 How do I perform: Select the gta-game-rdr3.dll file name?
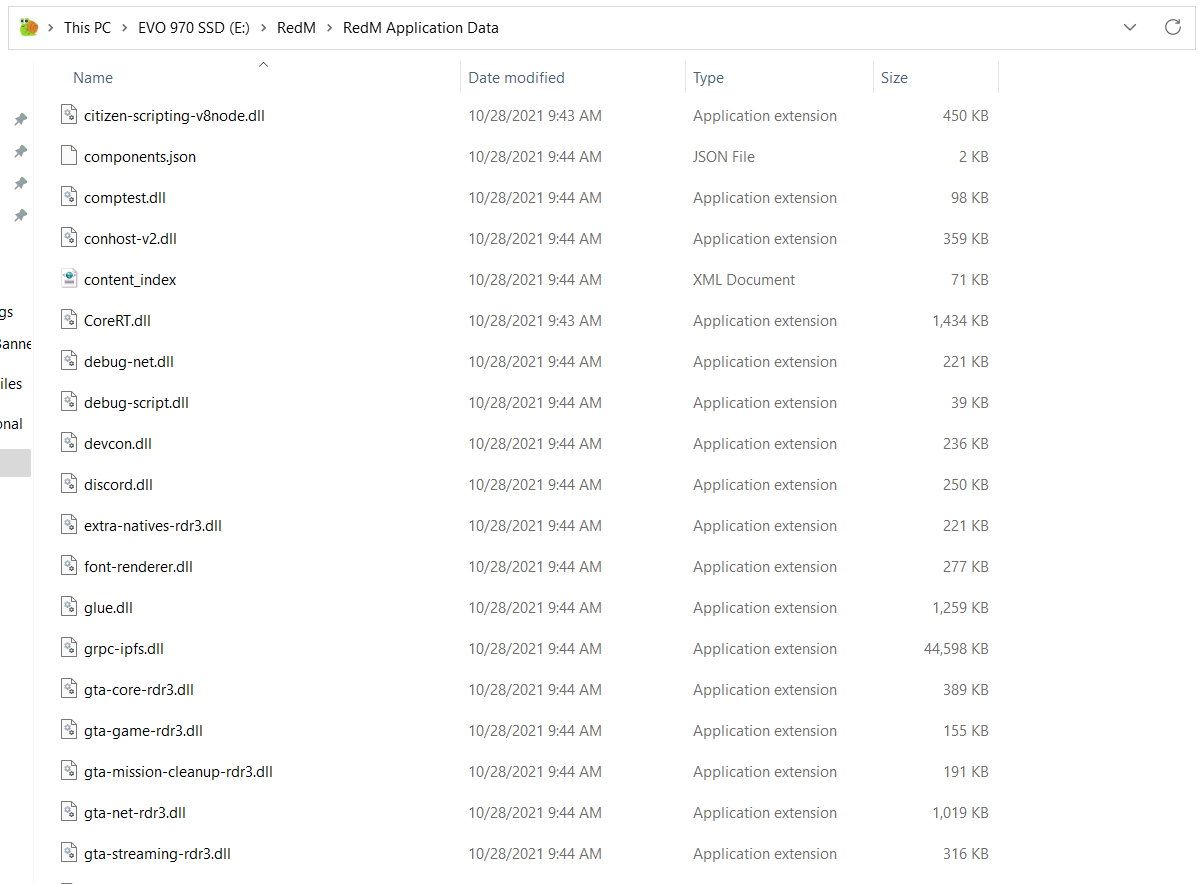coord(143,730)
